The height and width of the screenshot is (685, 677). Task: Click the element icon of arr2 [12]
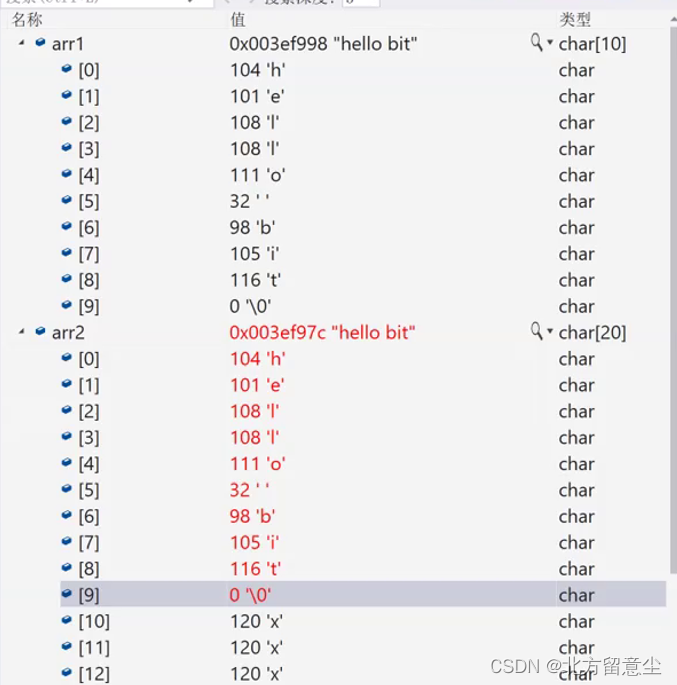point(67,673)
